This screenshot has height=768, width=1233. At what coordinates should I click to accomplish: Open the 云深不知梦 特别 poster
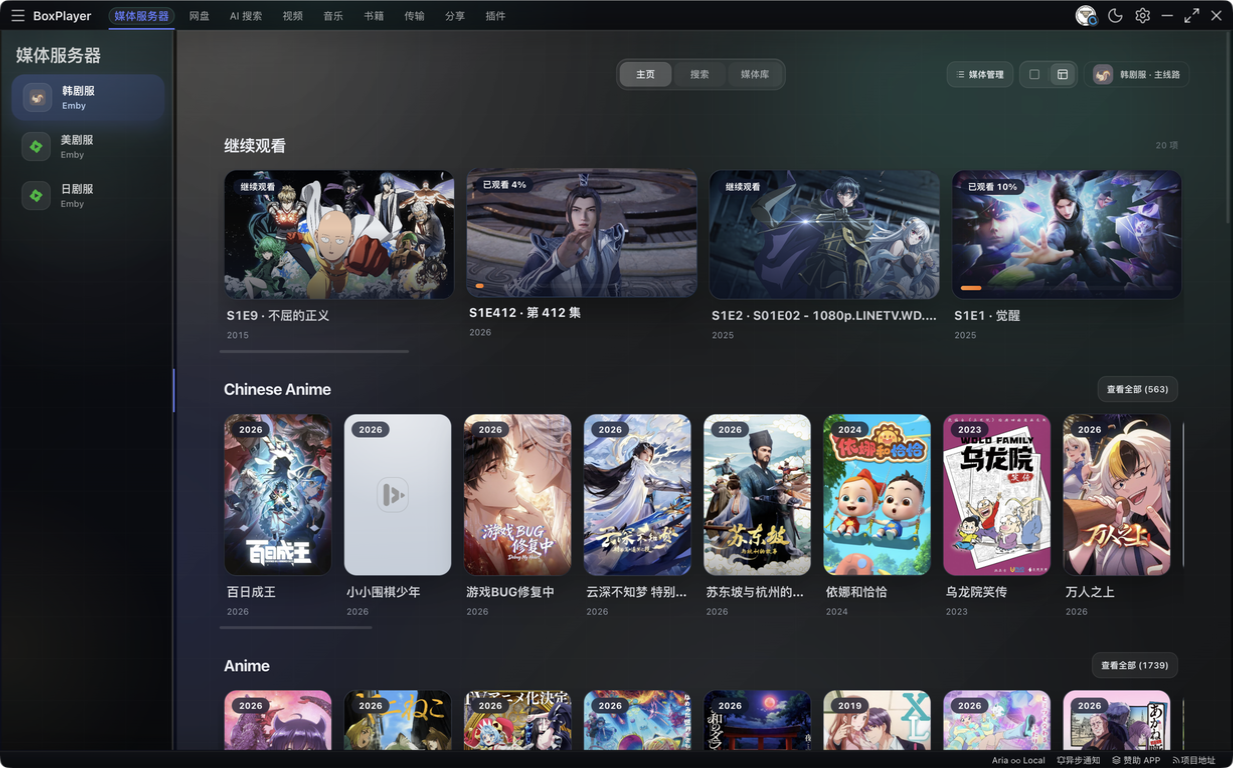[x=638, y=495]
